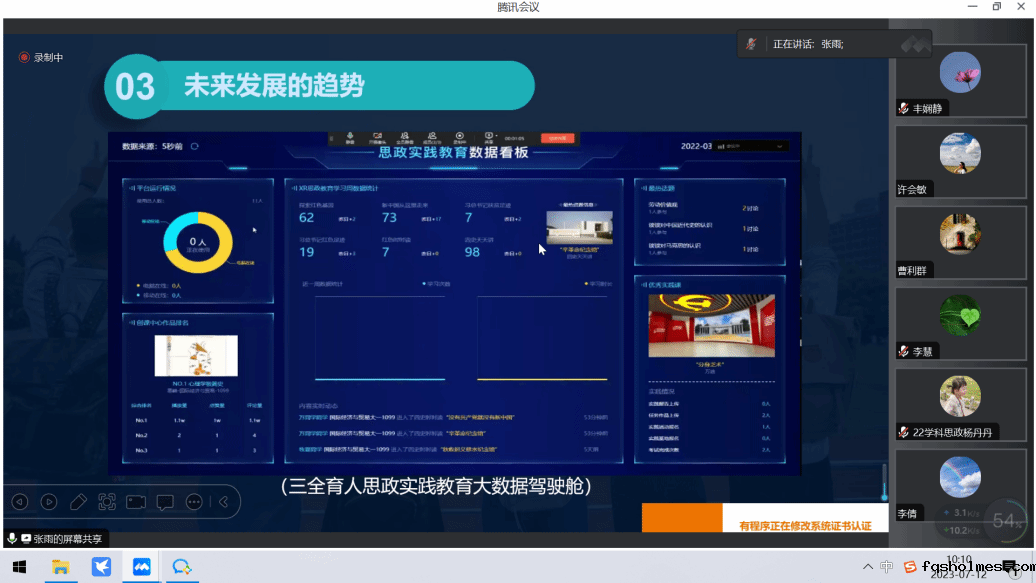Click the mute microphone icon in shared toolbar
Viewport: 1036px width, 583px height.
[x=350, y=138]
